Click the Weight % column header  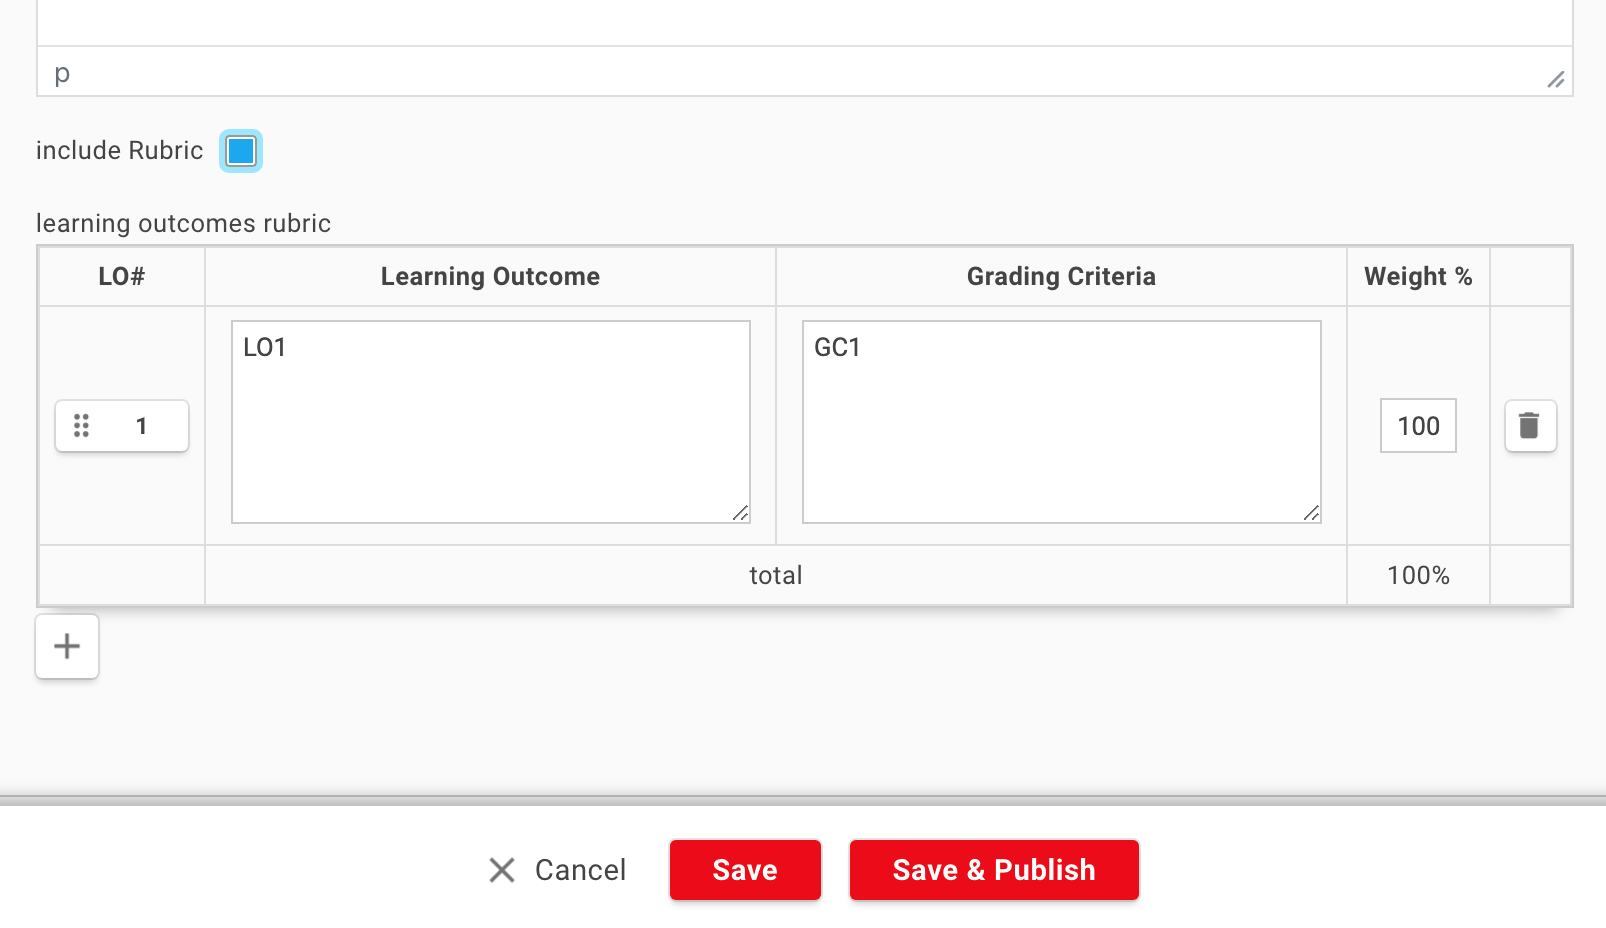click(x=1418, y=276)
